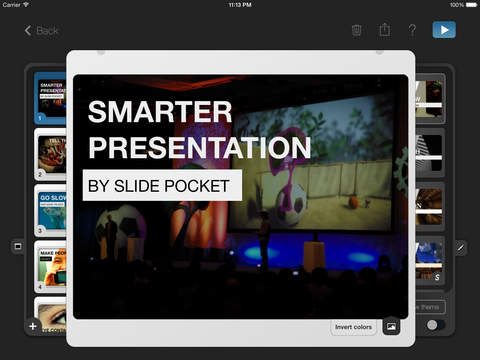Tap the partially hidden theme button
The image size is (480, 360).
tap(430, 307)
